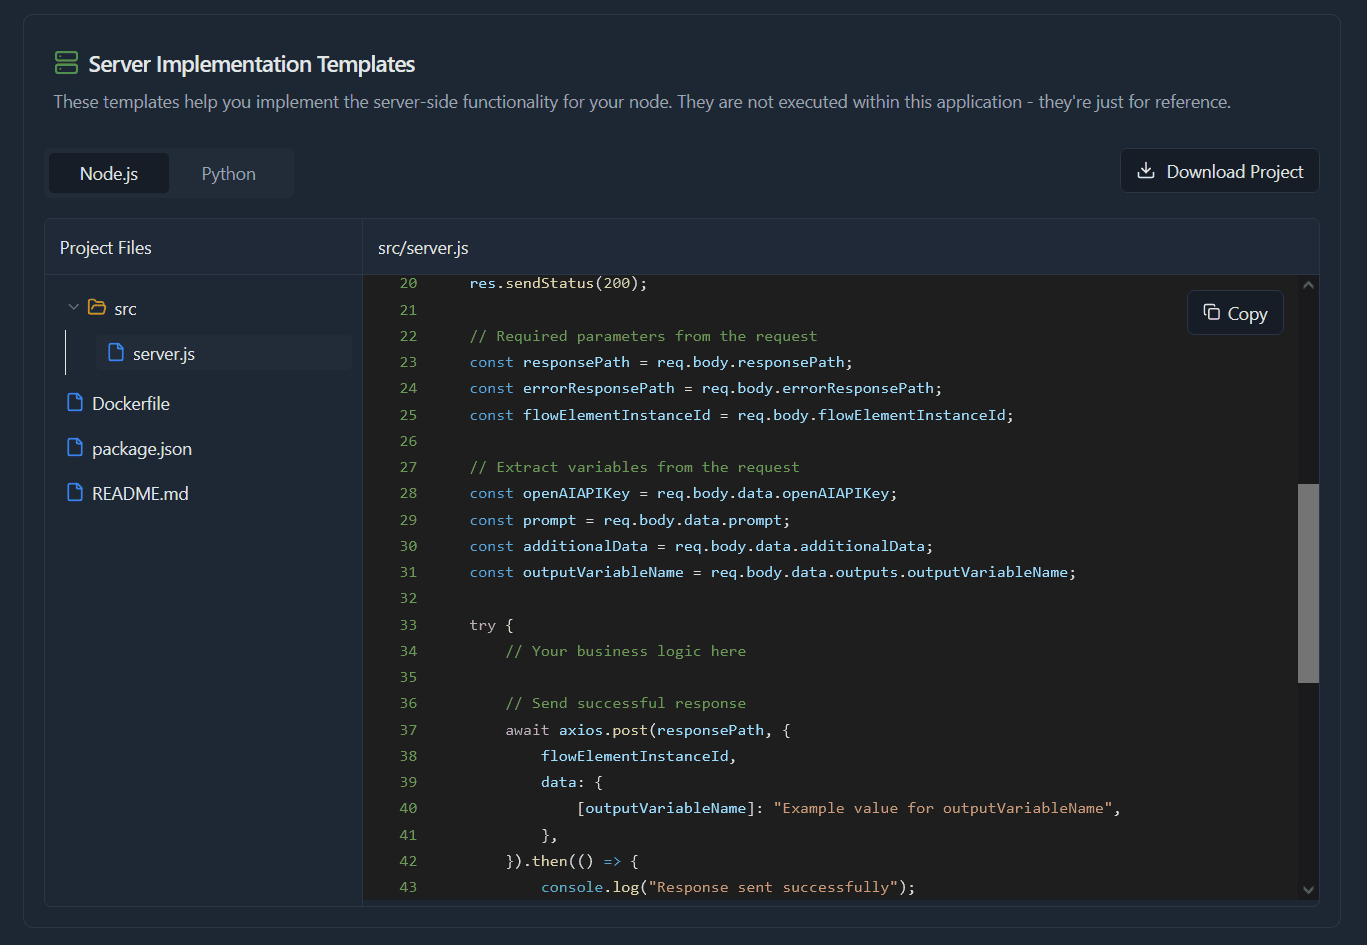Switch to the Python tab
Screen dimensions: 1367x945
228,174
